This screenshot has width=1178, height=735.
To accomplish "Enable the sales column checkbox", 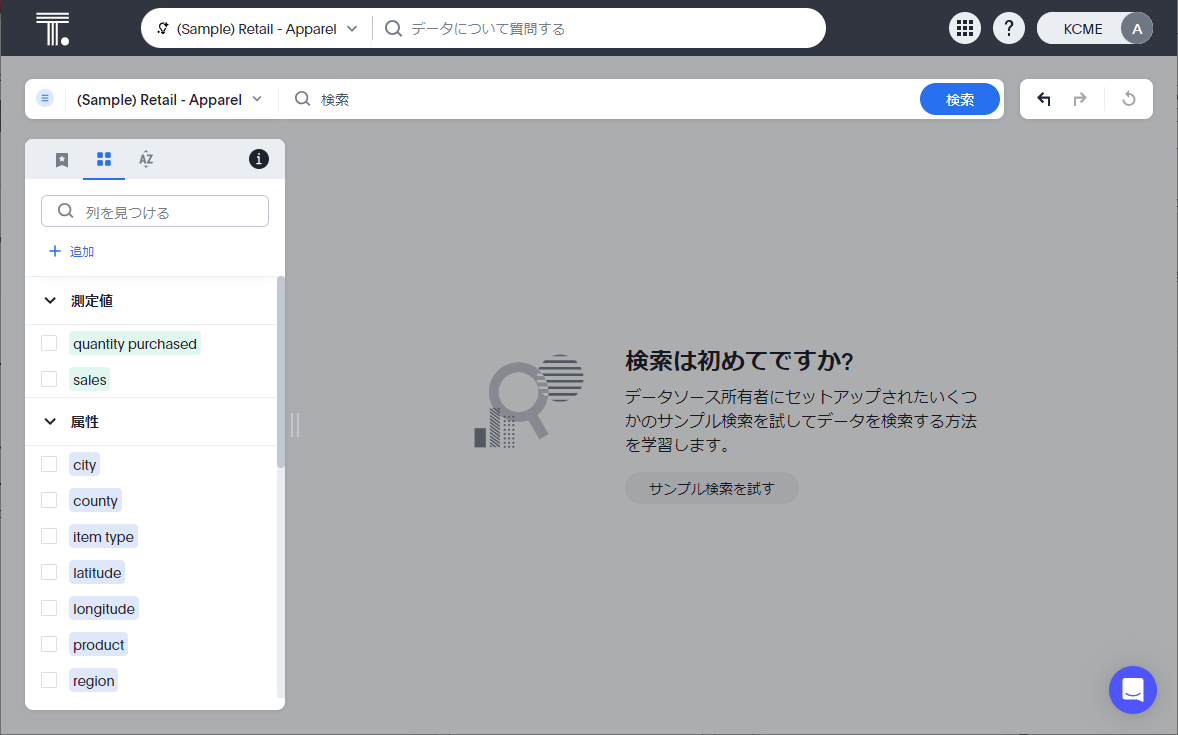I will tap(49, 379).
